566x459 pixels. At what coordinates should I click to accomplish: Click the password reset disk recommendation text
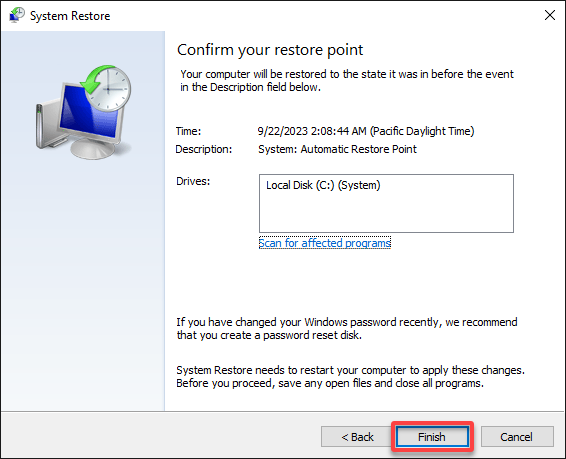[x=347, y=328]
